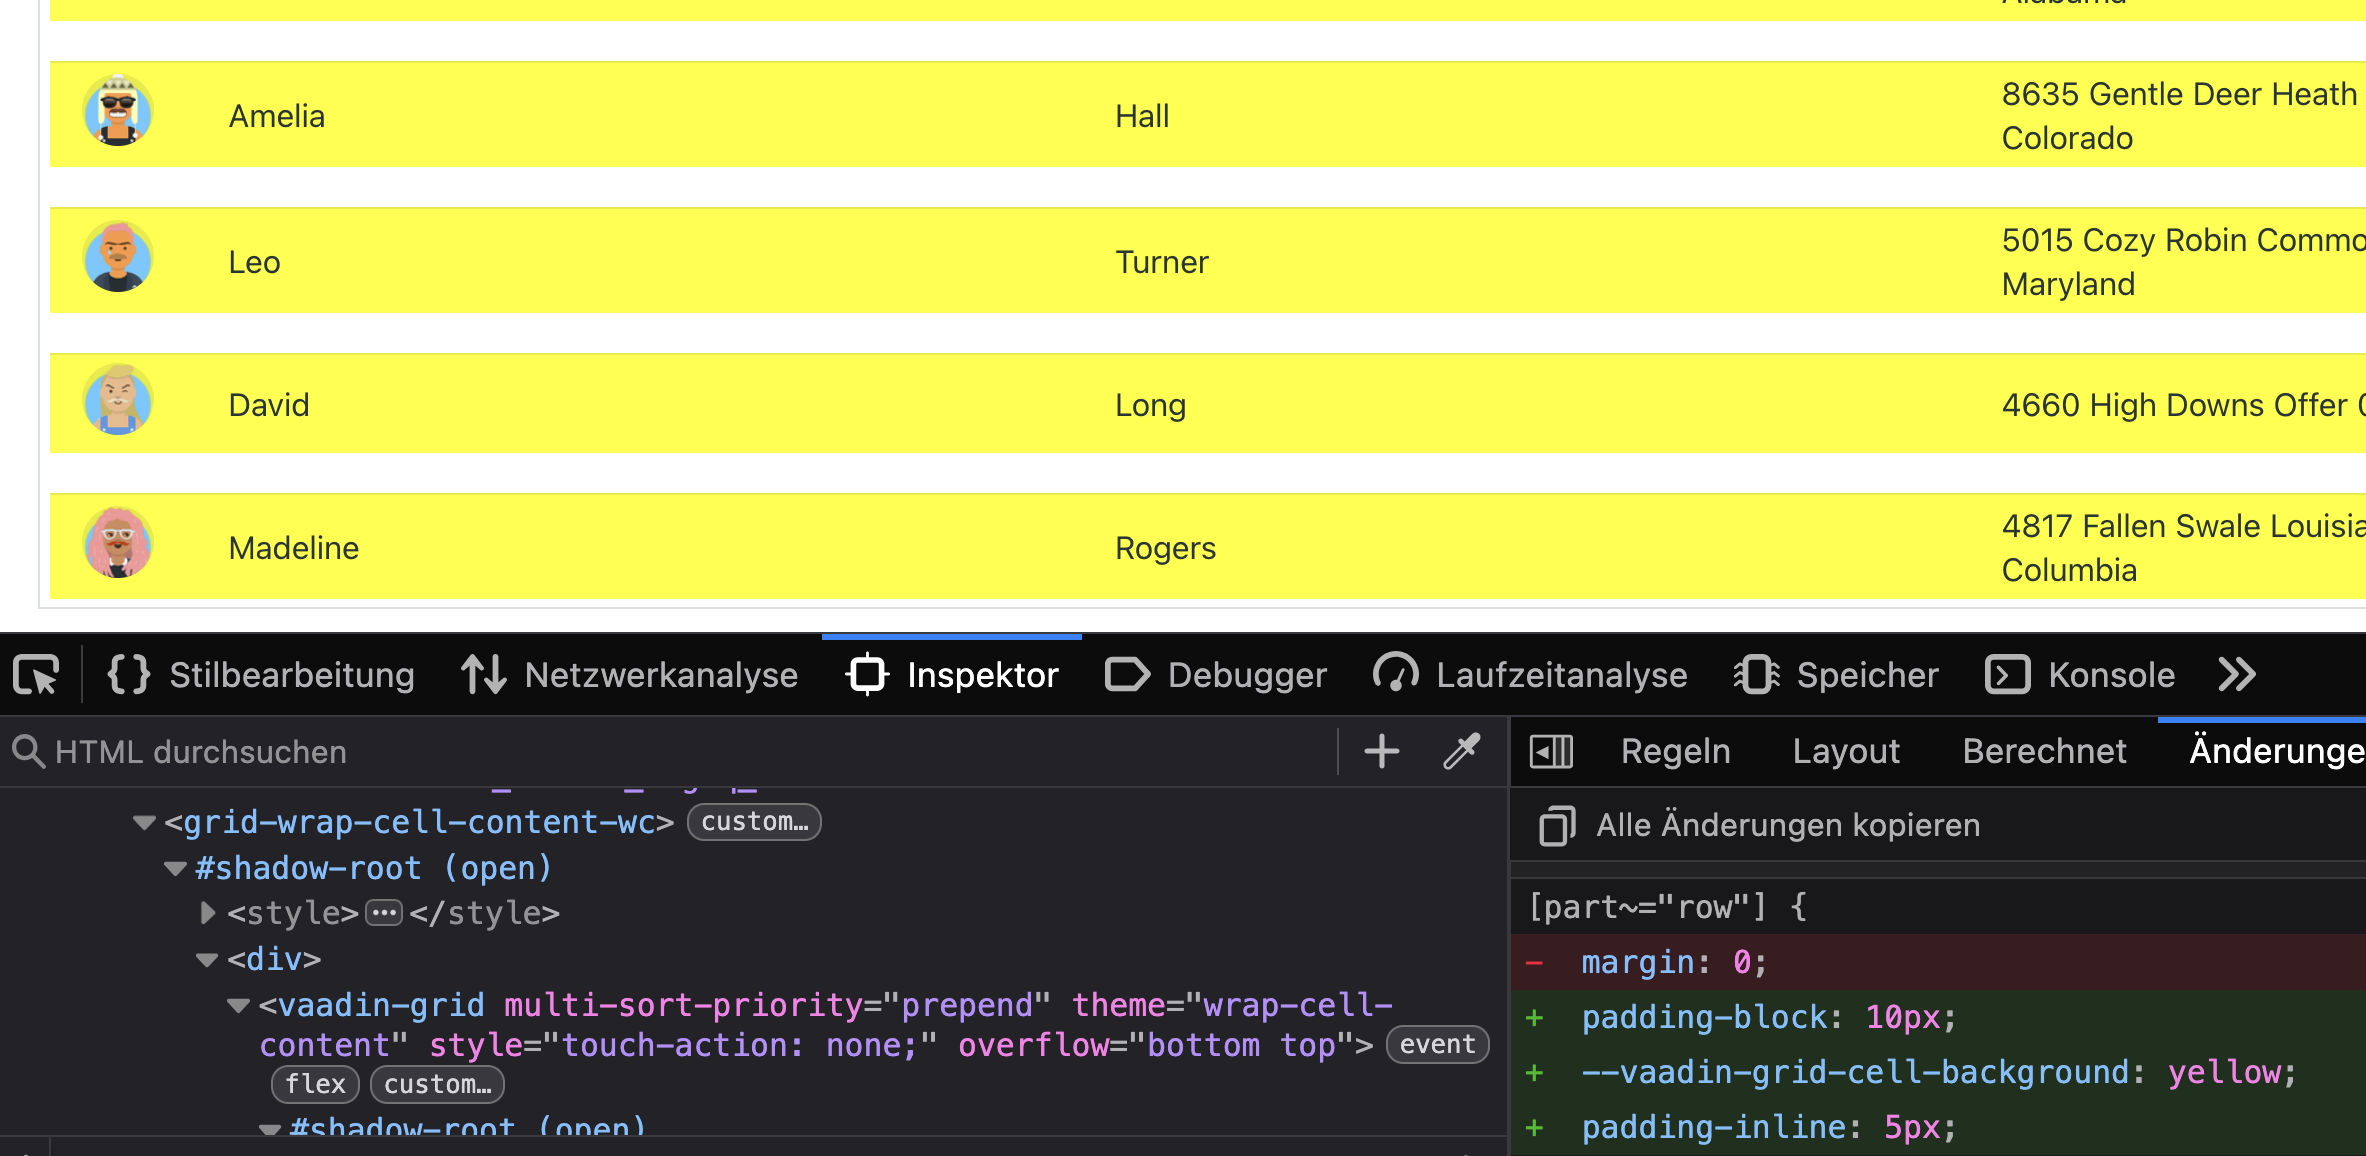The width and height of the screenshot is (2366, 1156).
Task: Click Madeline's avatar image
Action: pos(118,544)
